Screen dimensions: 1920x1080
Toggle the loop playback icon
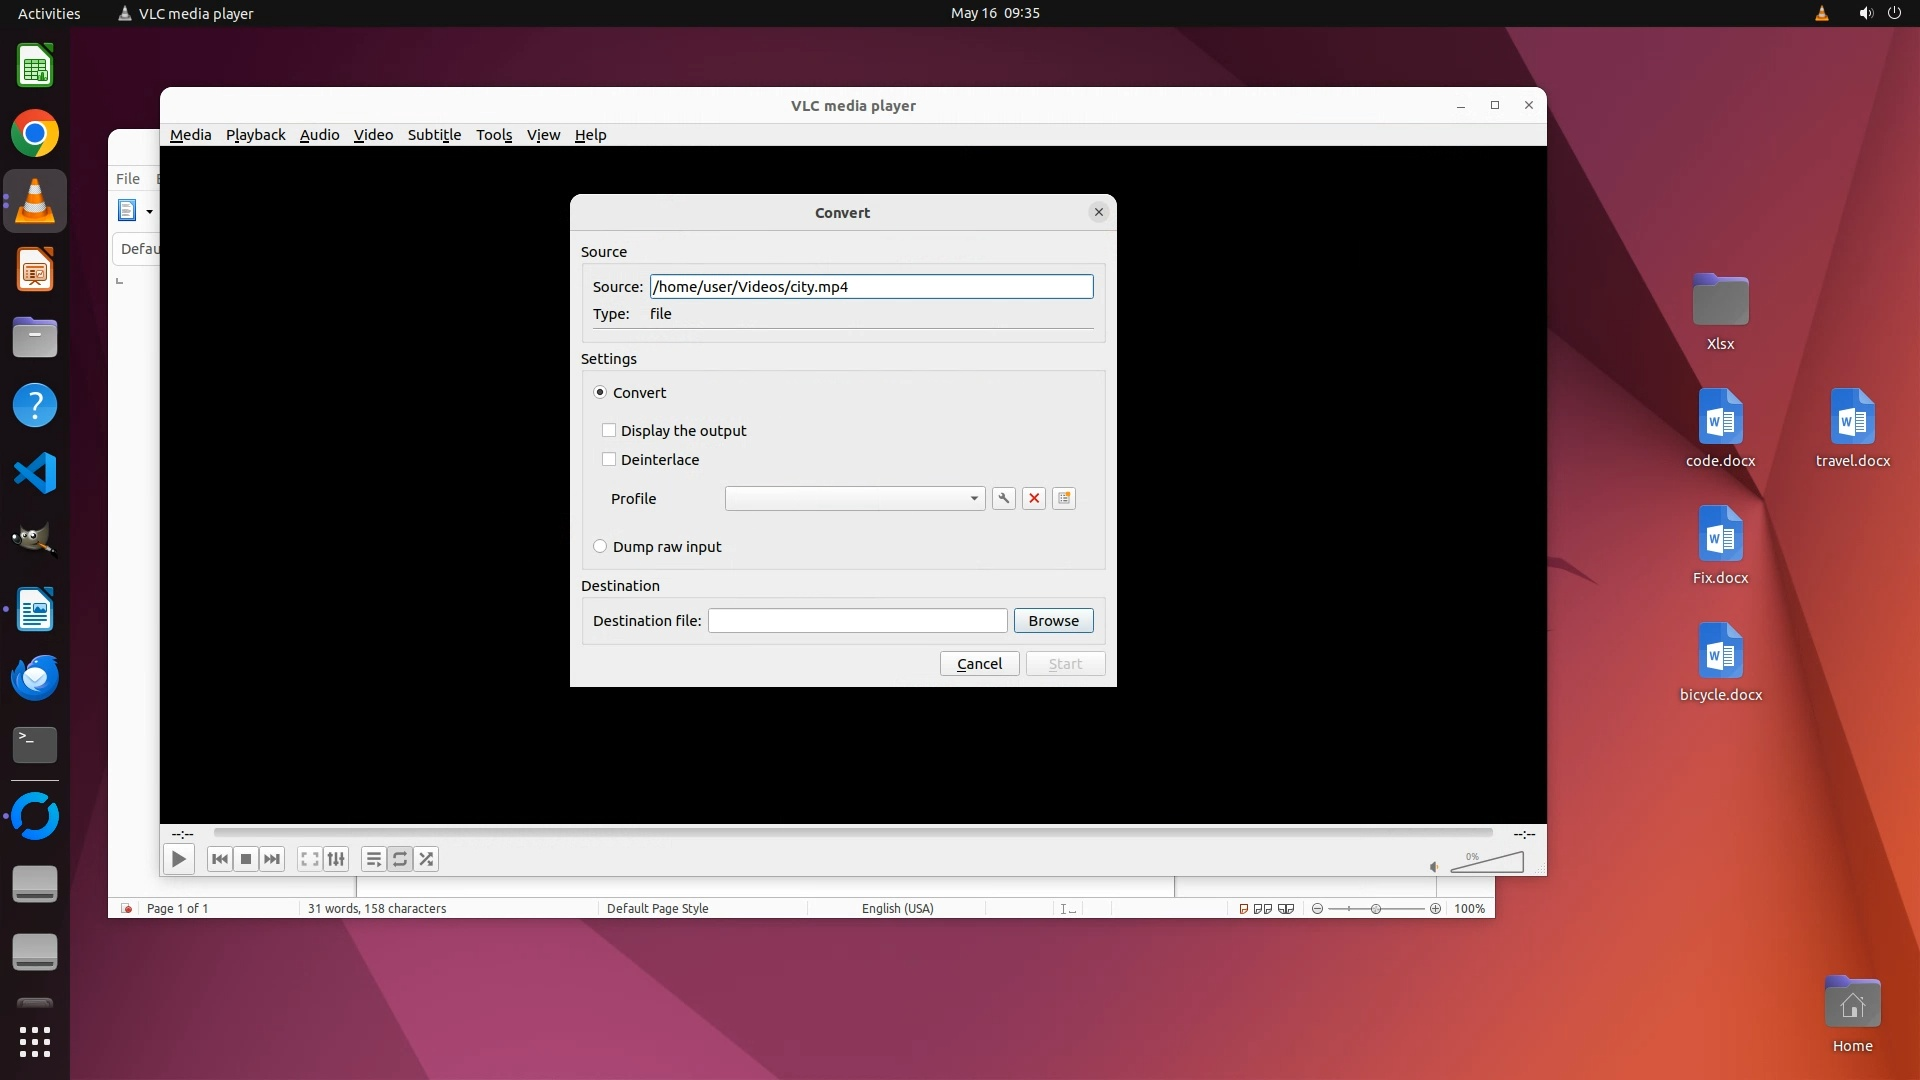coord(400,859)
